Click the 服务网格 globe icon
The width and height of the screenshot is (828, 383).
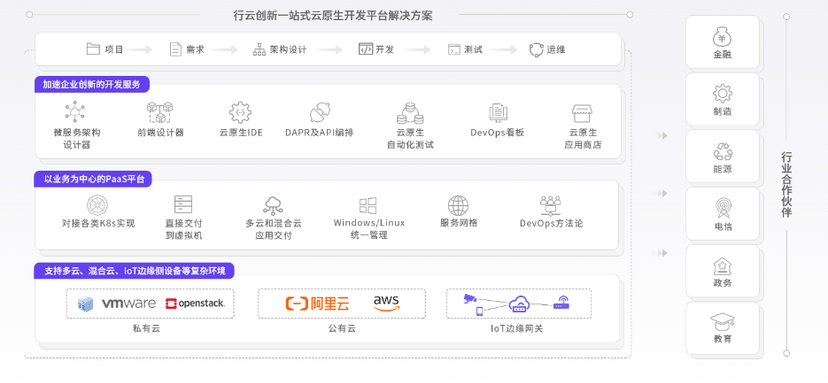pos(458,205)
